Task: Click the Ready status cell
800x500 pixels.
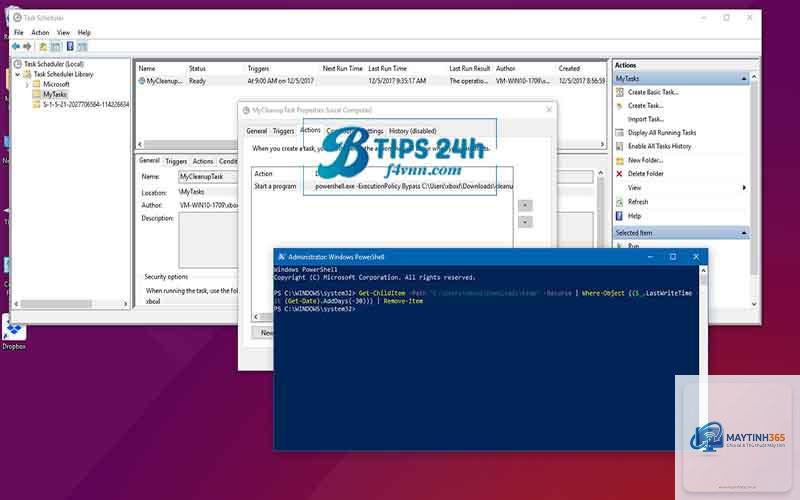Action: 197,81
